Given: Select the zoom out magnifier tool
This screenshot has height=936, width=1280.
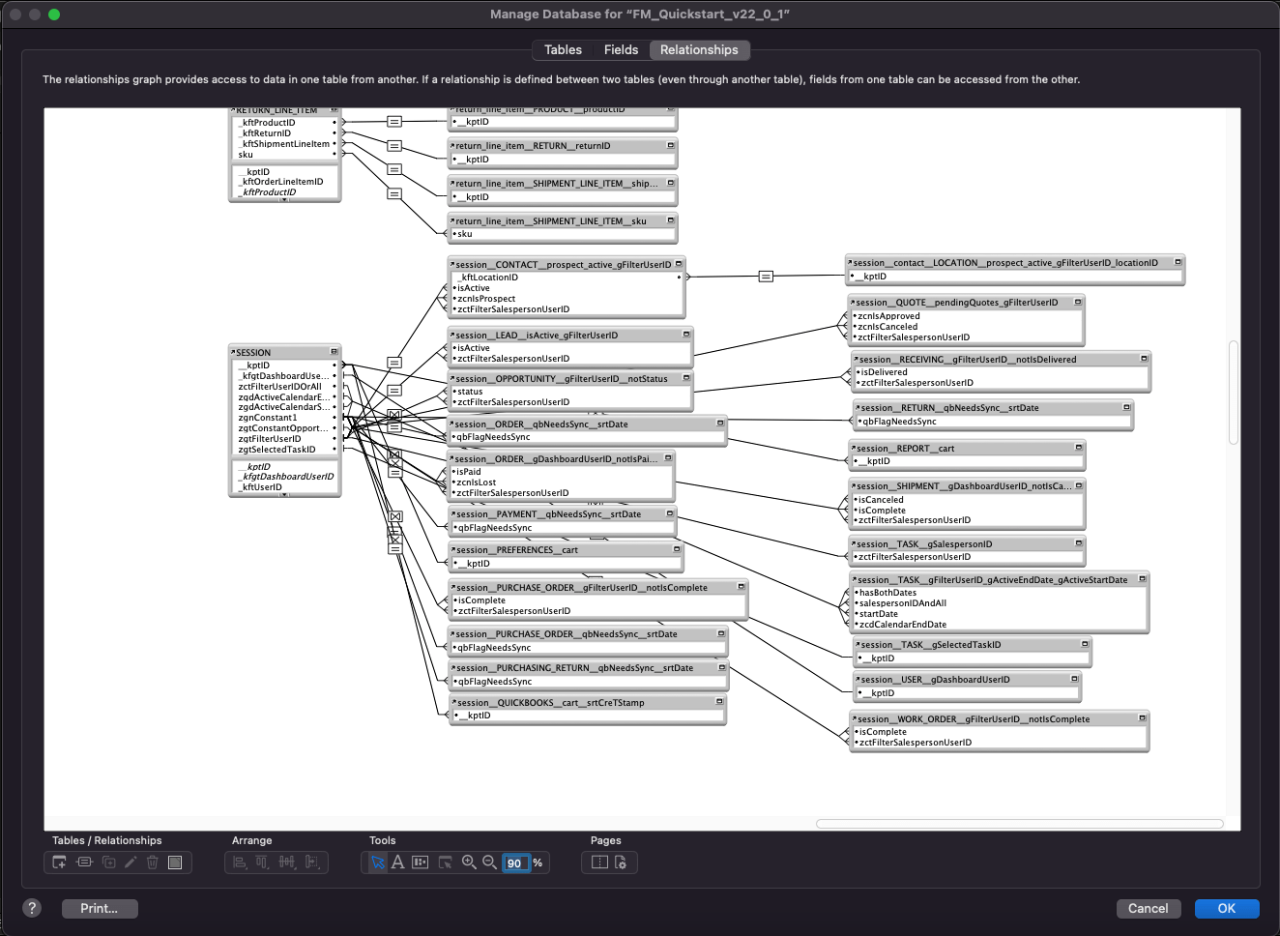Looking at the screenshot, I should (x=490, y=862).
